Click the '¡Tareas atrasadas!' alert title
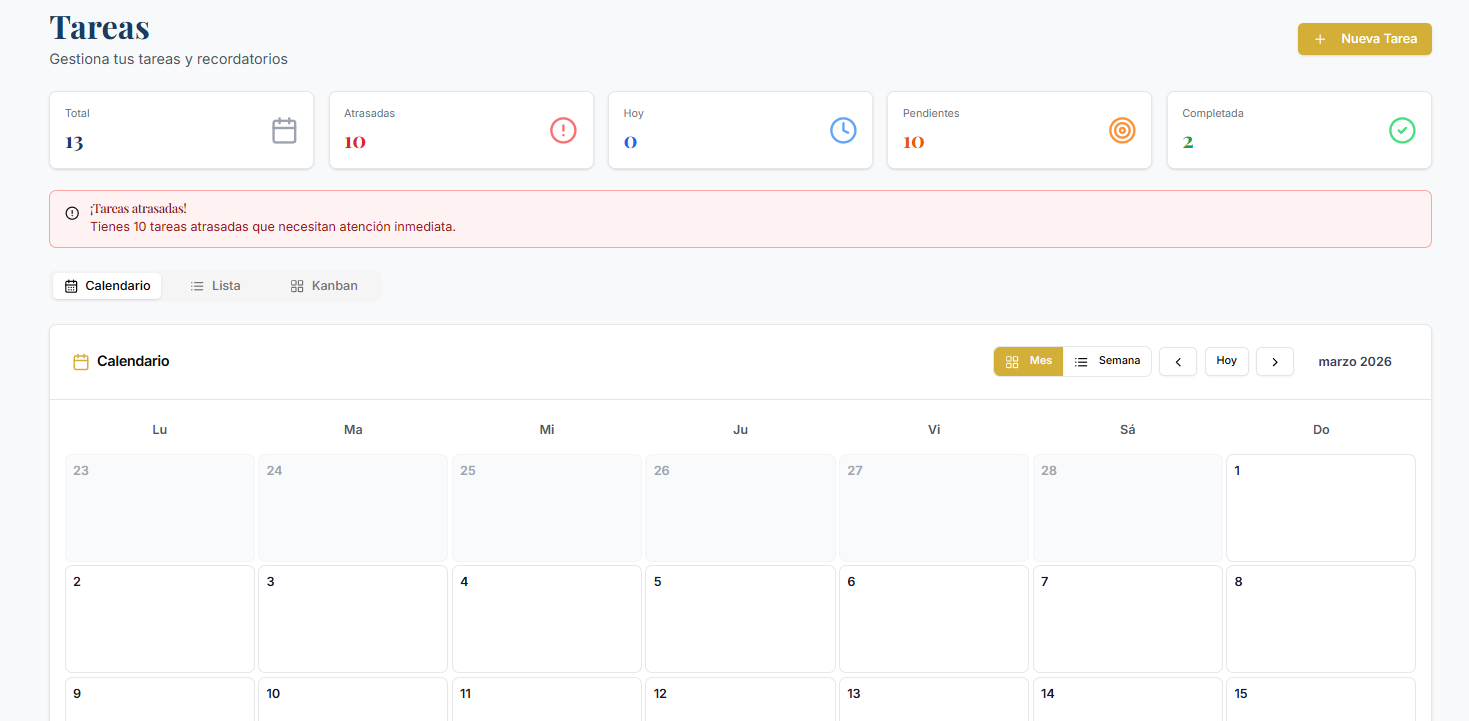This screenshot has width=1469, height=721. point(138,209)
